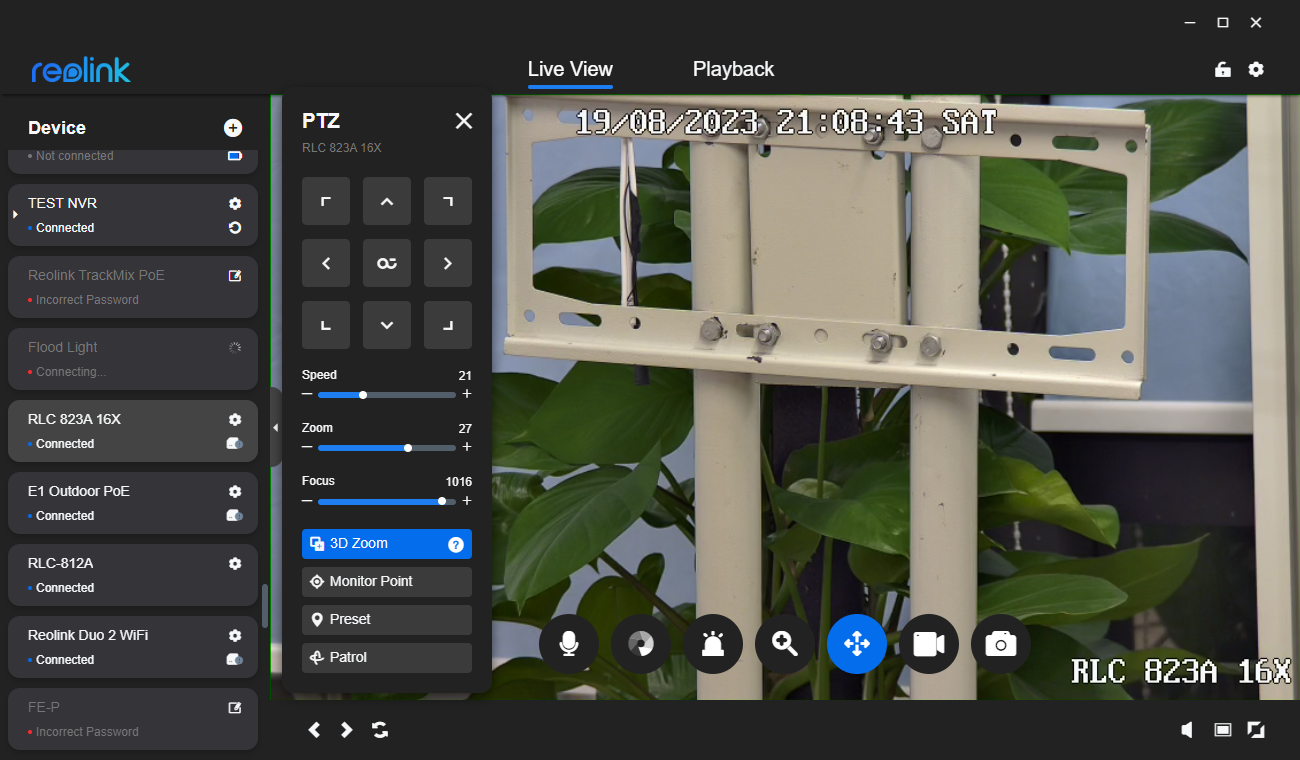
Task: Click the device list scrollbar
Action: 265,605
